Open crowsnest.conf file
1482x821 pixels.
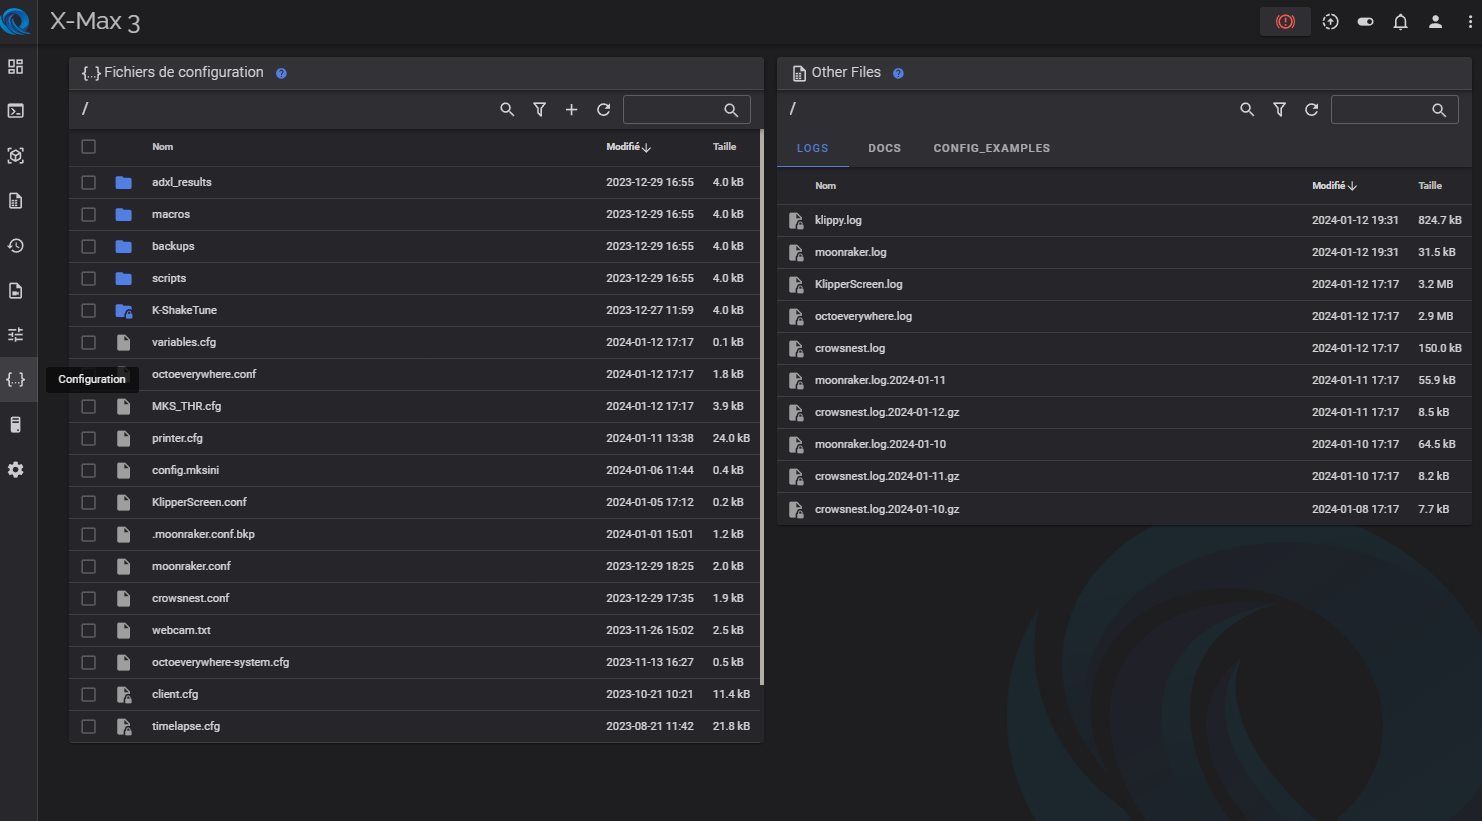(190, 598)
